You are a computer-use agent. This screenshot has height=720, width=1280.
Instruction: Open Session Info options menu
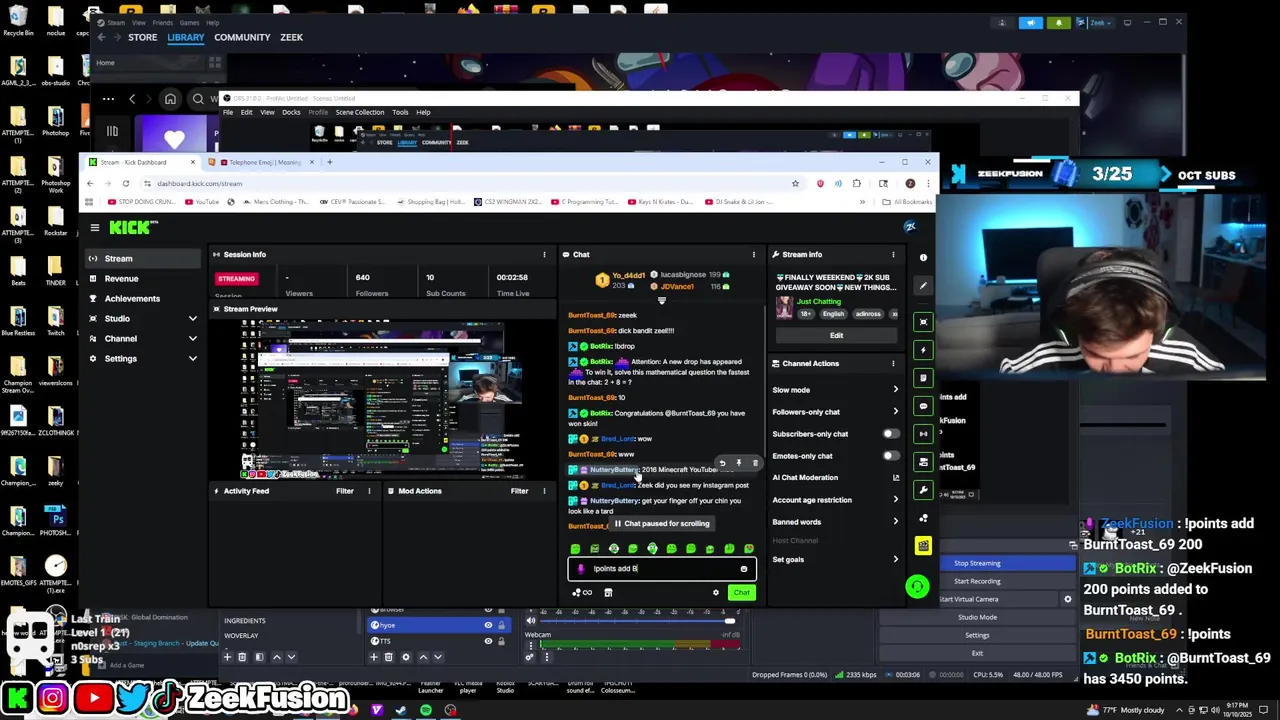[544, 254]
